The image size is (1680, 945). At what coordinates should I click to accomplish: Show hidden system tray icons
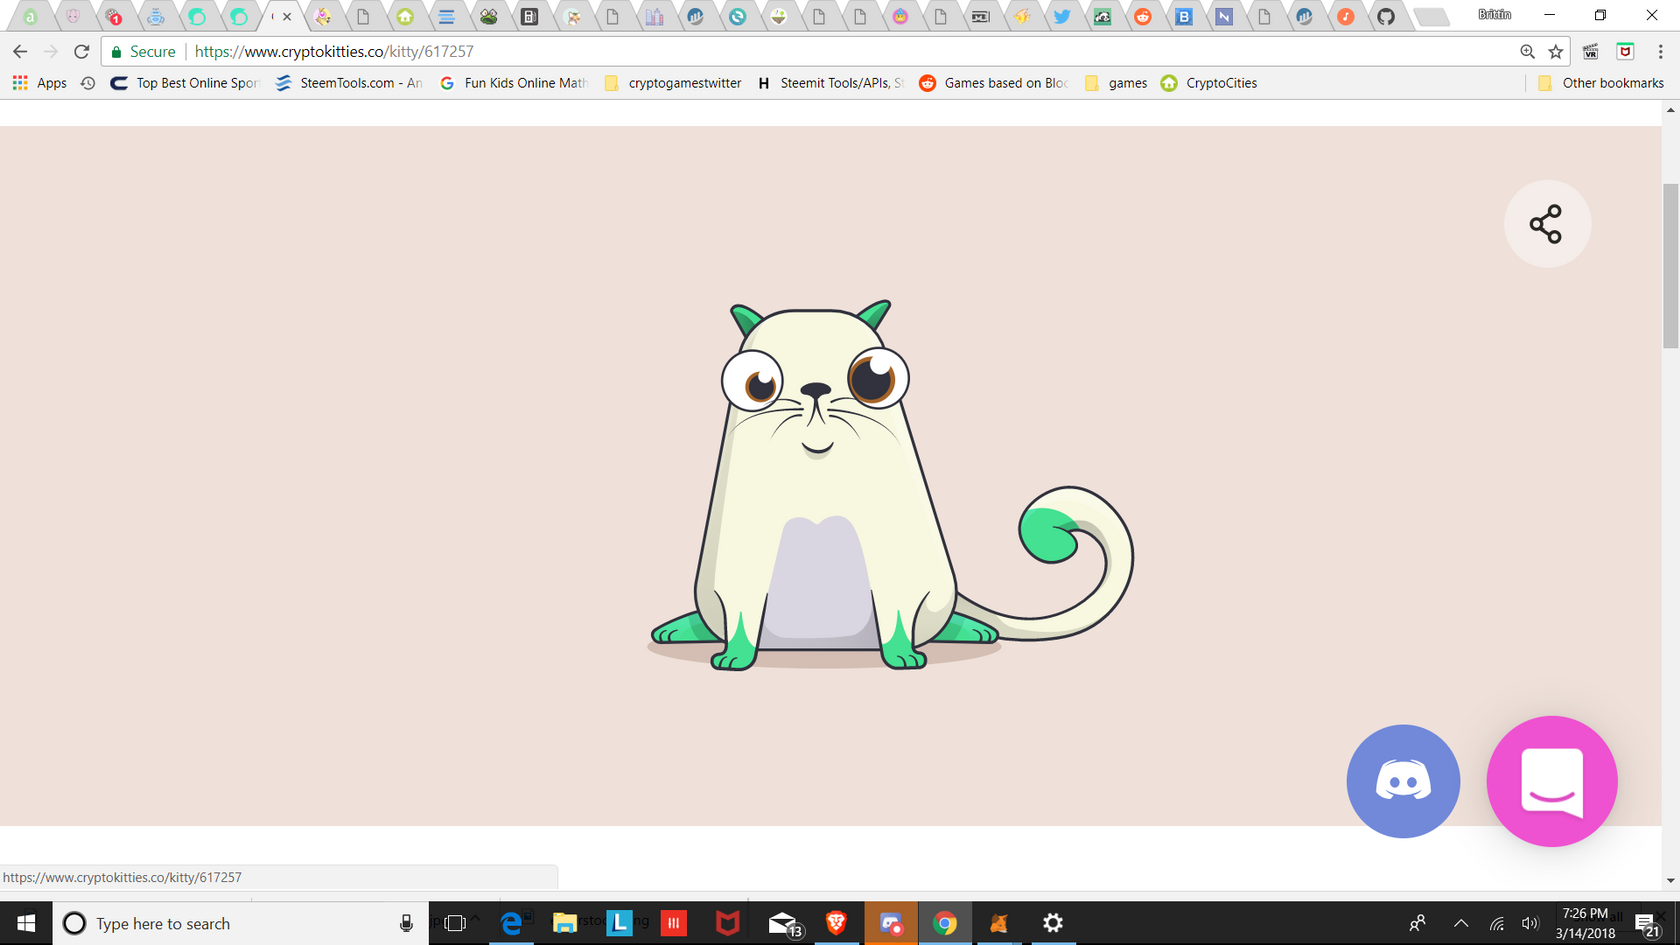point(1461,923)
